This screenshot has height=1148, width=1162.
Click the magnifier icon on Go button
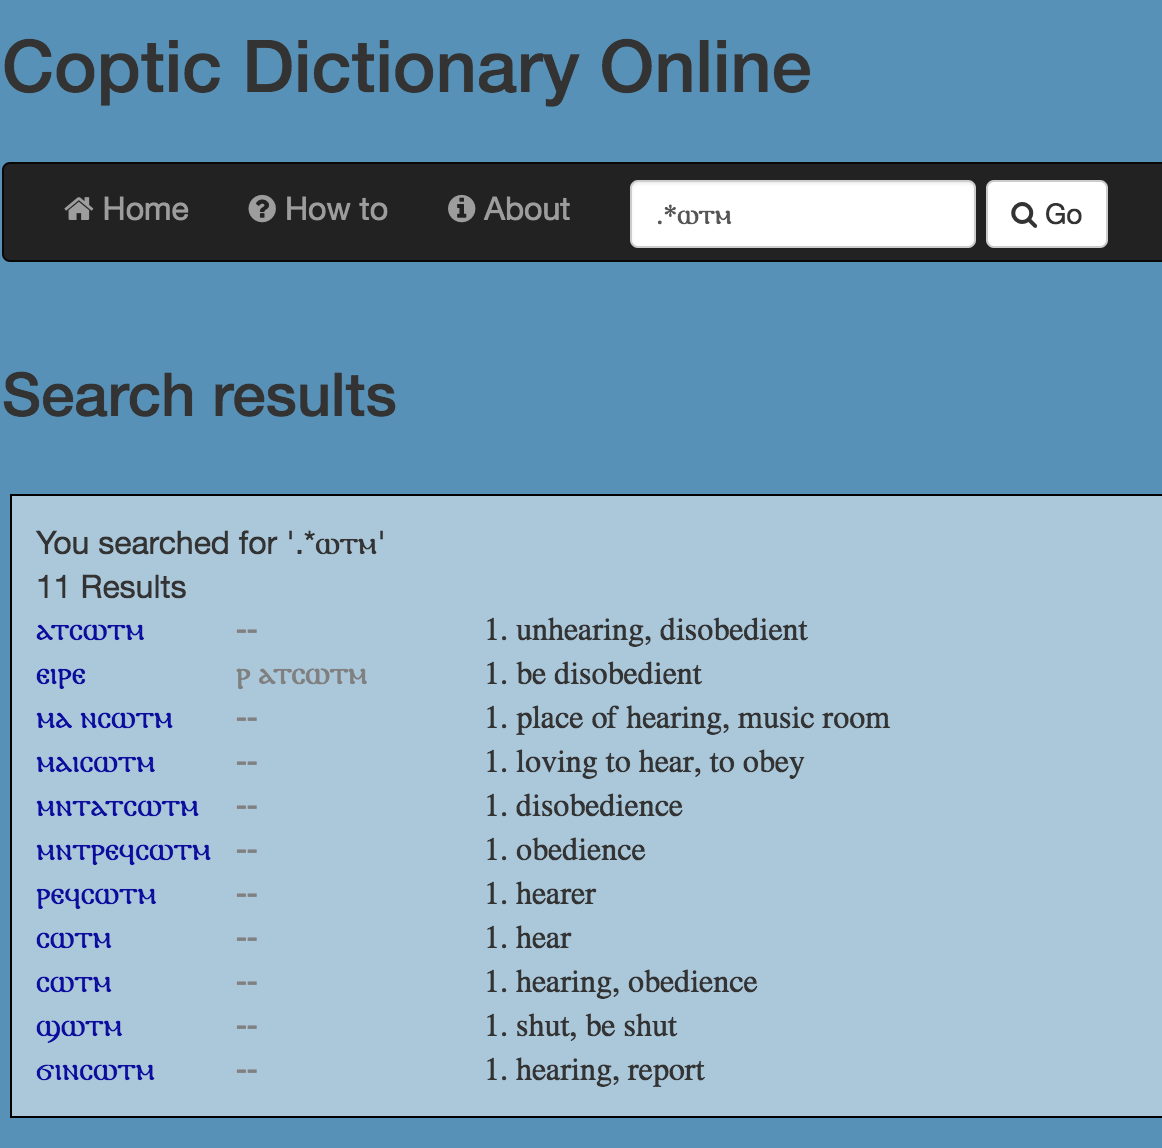point(1023,215)
